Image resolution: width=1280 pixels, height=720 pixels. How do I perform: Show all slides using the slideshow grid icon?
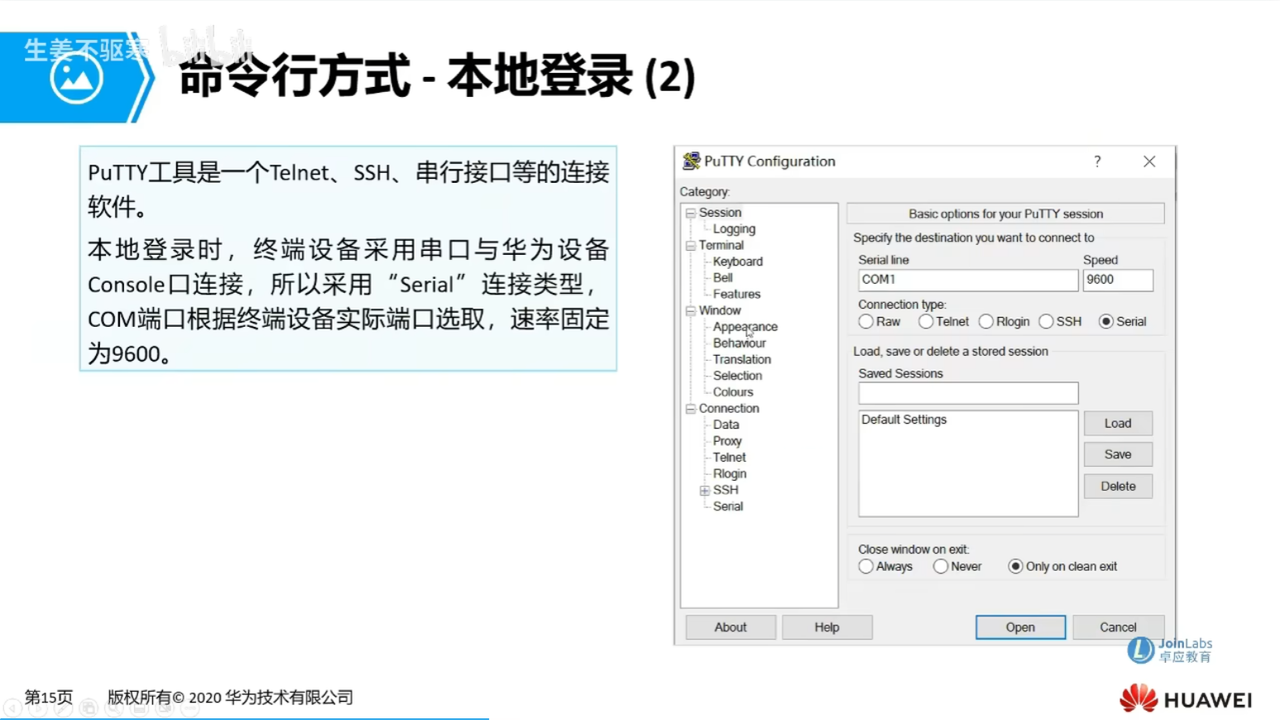click(89, 708)
